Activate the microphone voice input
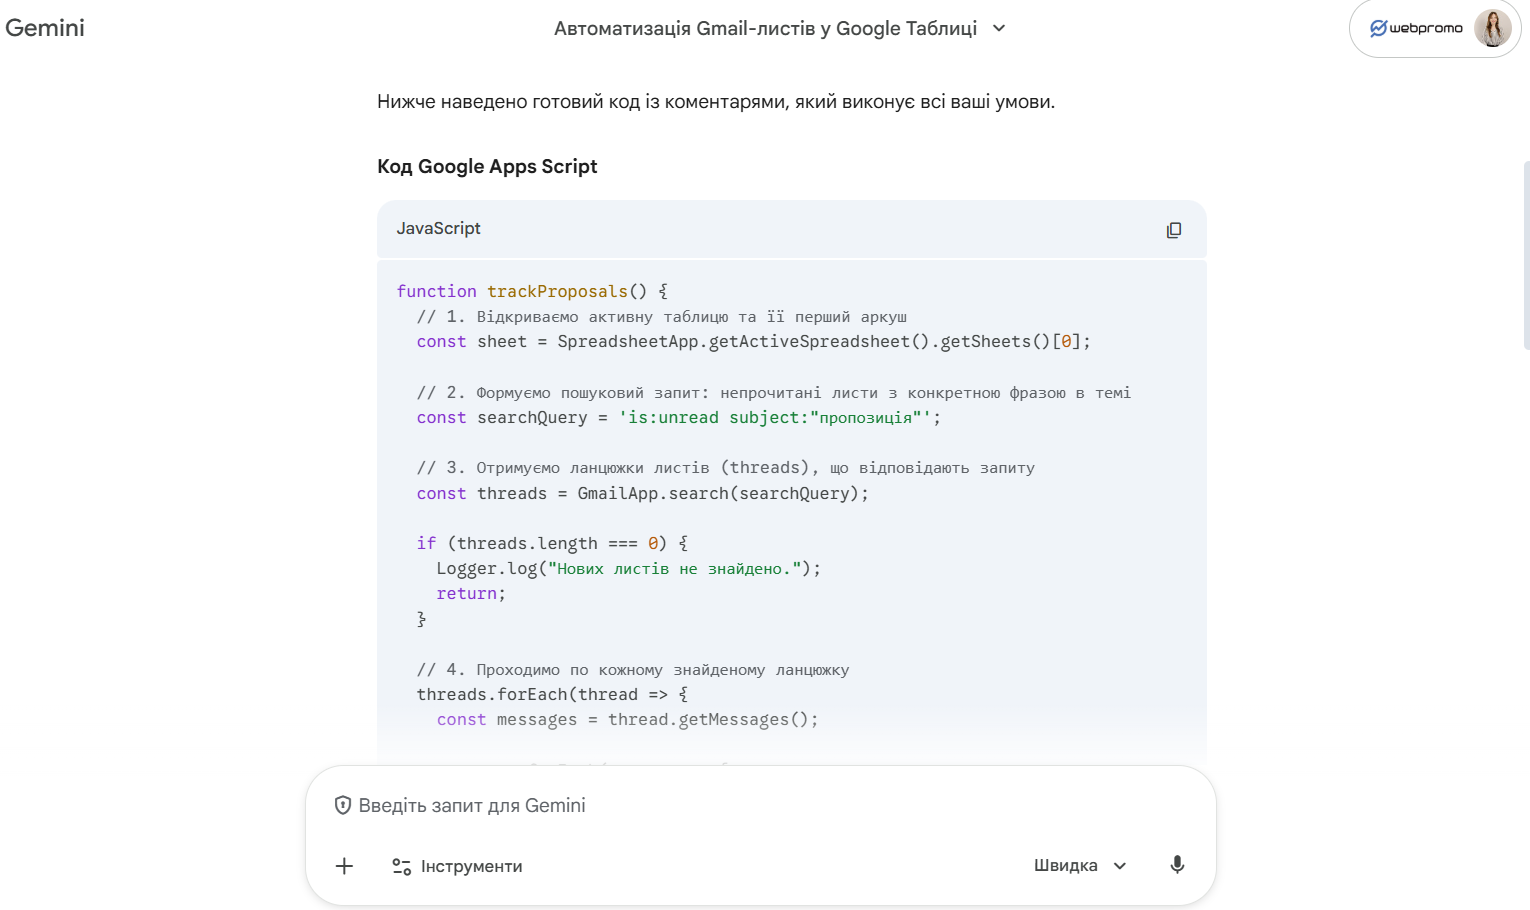Image resolution: width=1530 pixels, height=910 pixels. click(x=1177, y=865)
